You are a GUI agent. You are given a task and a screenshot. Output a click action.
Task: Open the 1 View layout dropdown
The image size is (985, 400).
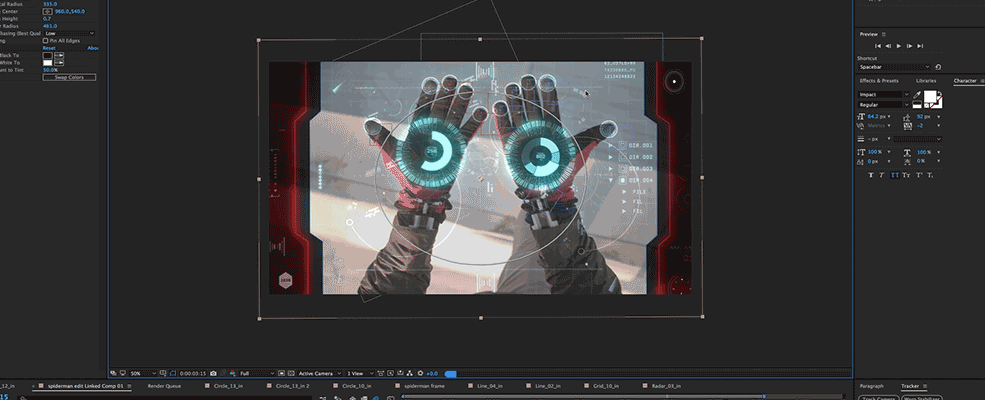pos(360,373)
